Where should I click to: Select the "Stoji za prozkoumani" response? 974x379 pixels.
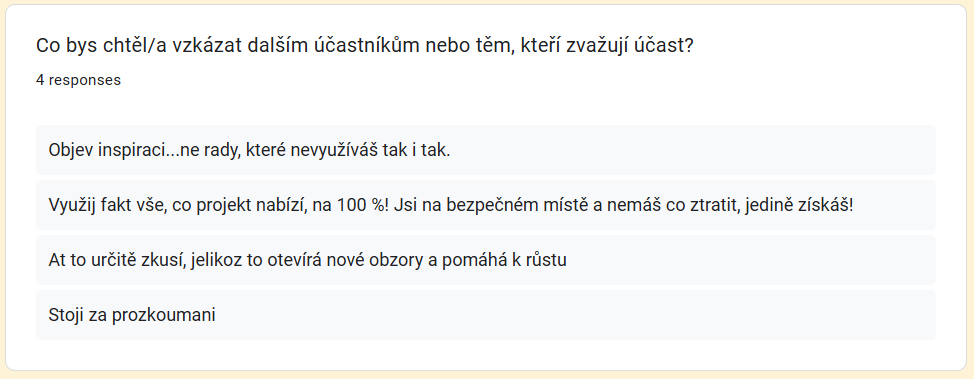485,315
